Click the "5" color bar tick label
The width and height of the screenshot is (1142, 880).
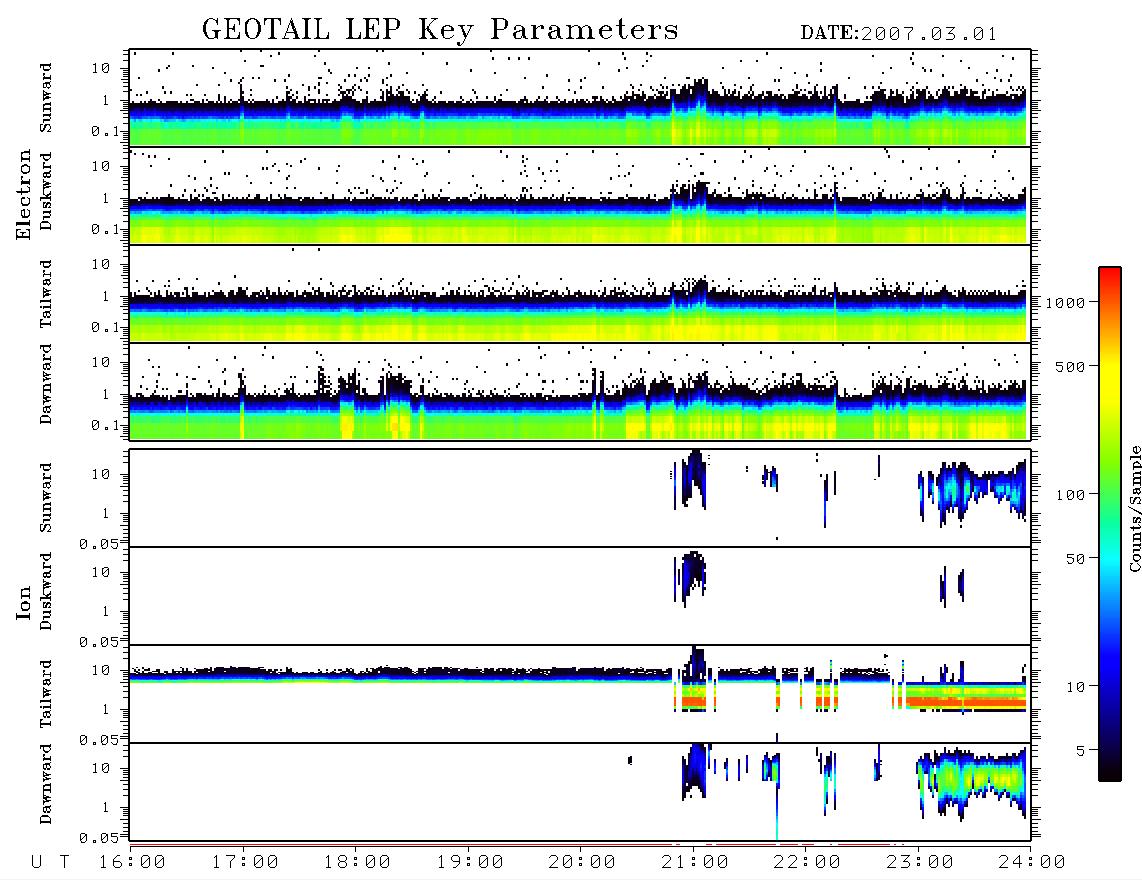point(1080,751)
